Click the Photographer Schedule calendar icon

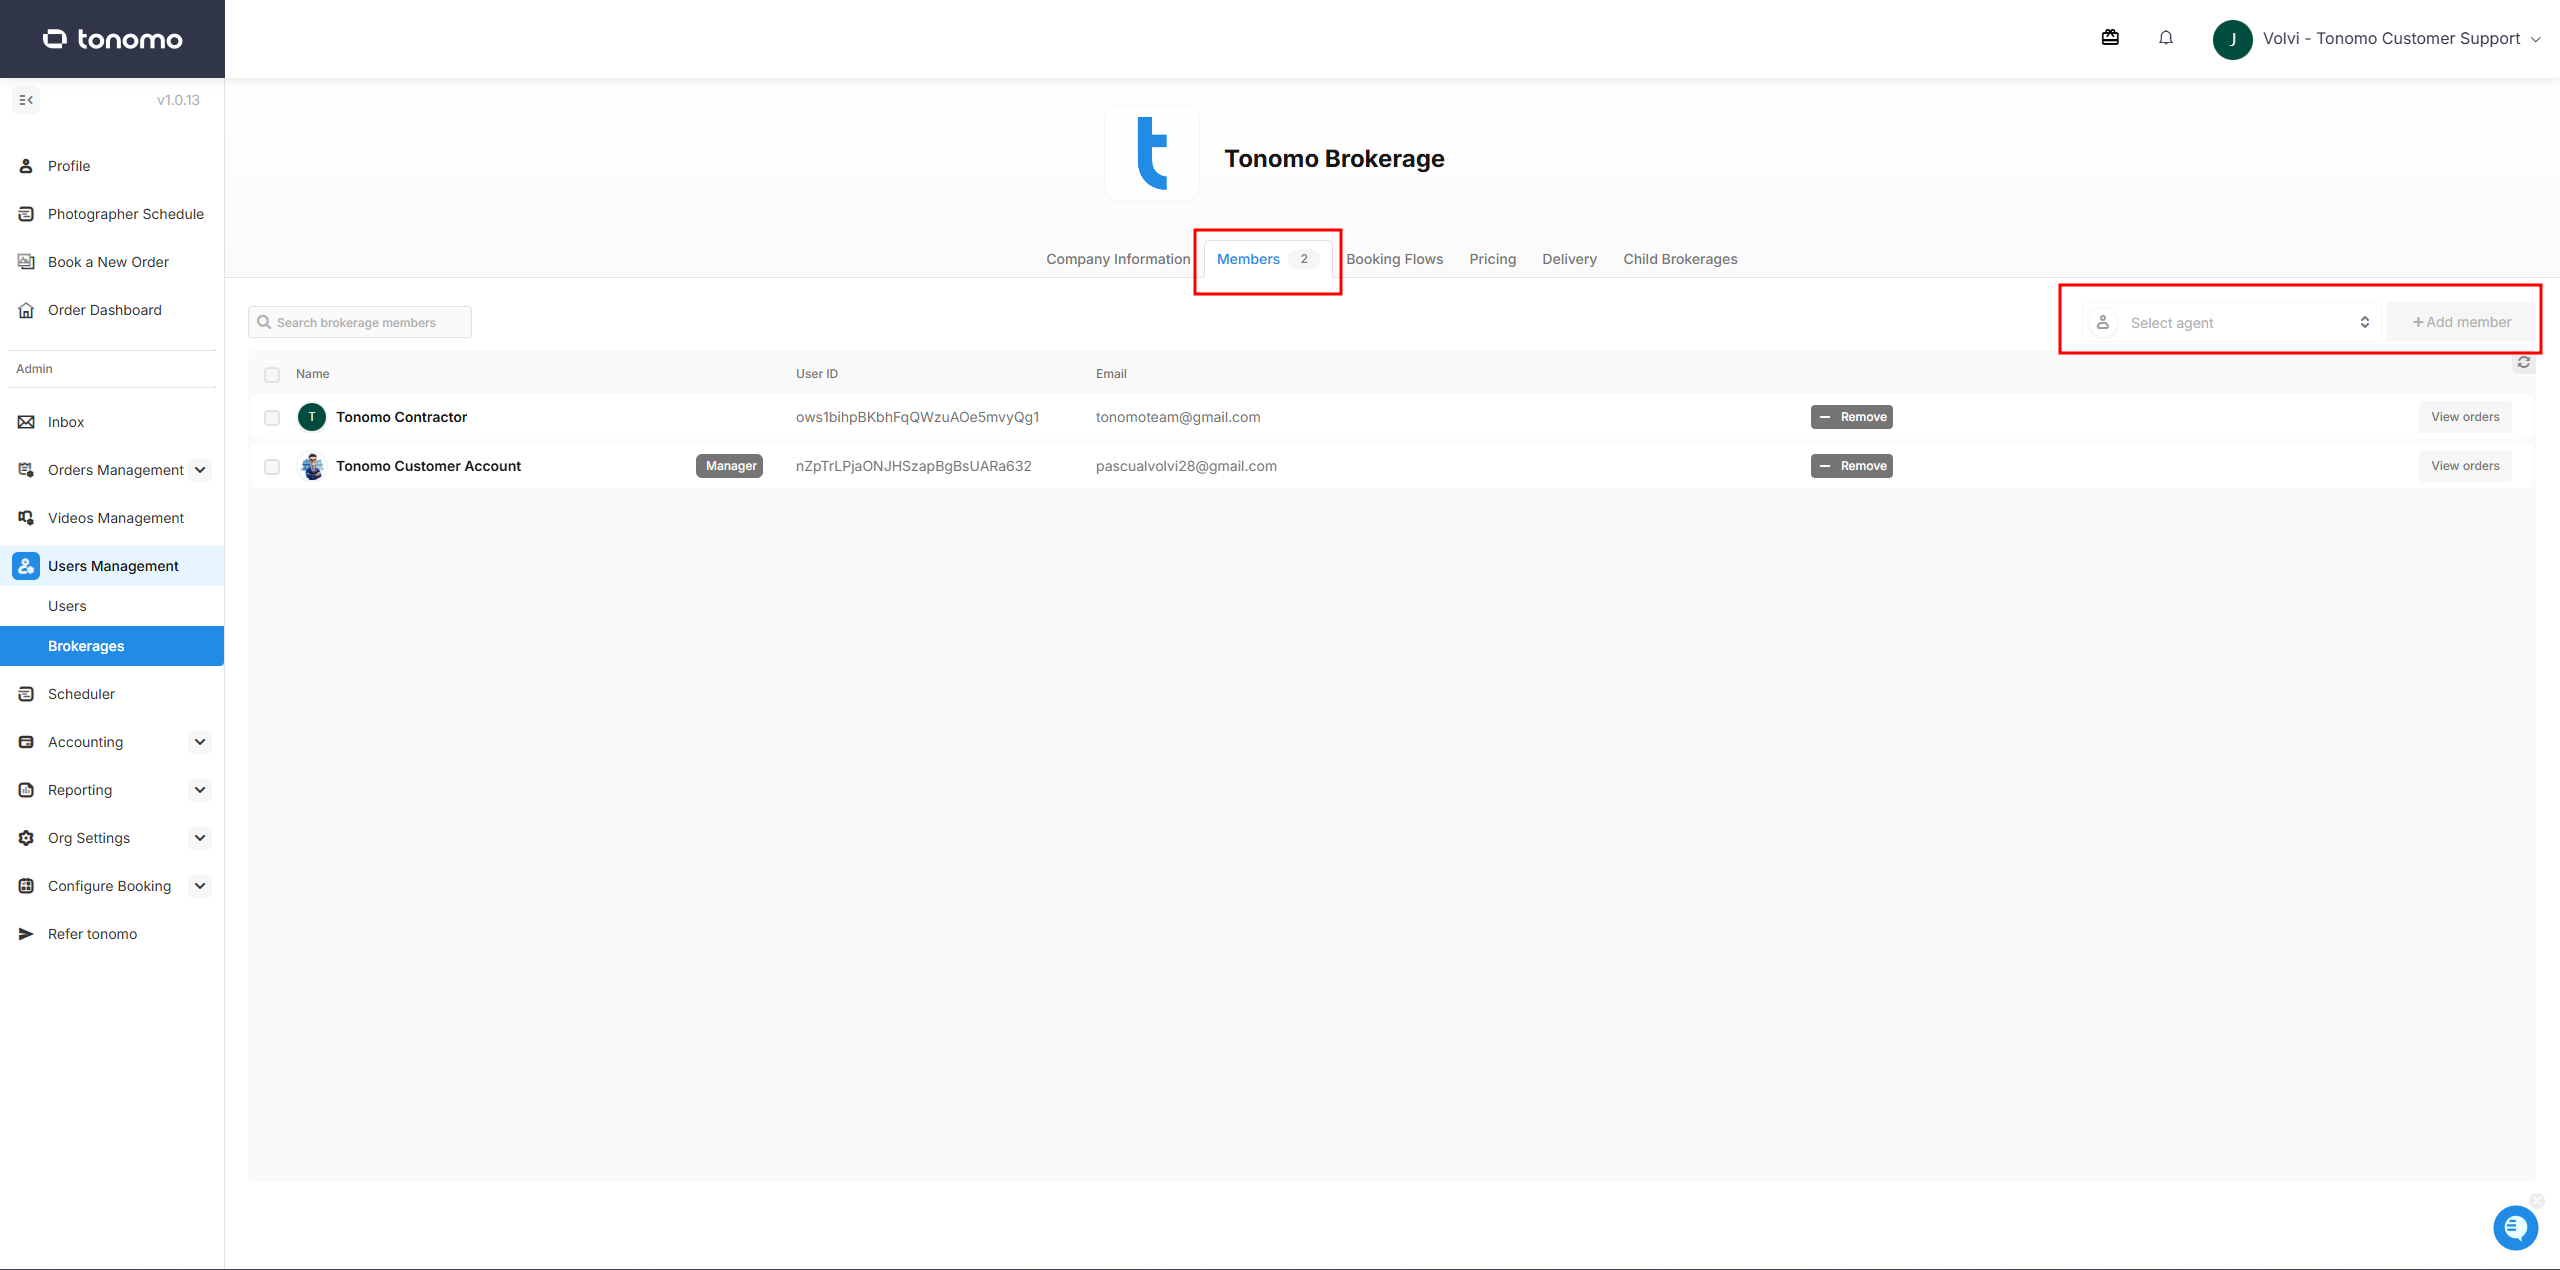point(26,214)
